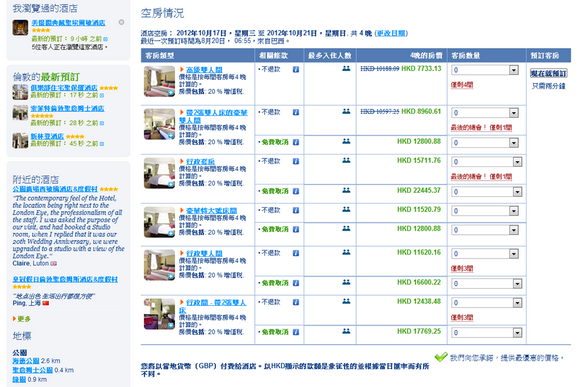This screenshot has width=580, height=387.
Task: Open free-cancellation info icon for HKD 16600.22 rate
Action: coord(296,283)
